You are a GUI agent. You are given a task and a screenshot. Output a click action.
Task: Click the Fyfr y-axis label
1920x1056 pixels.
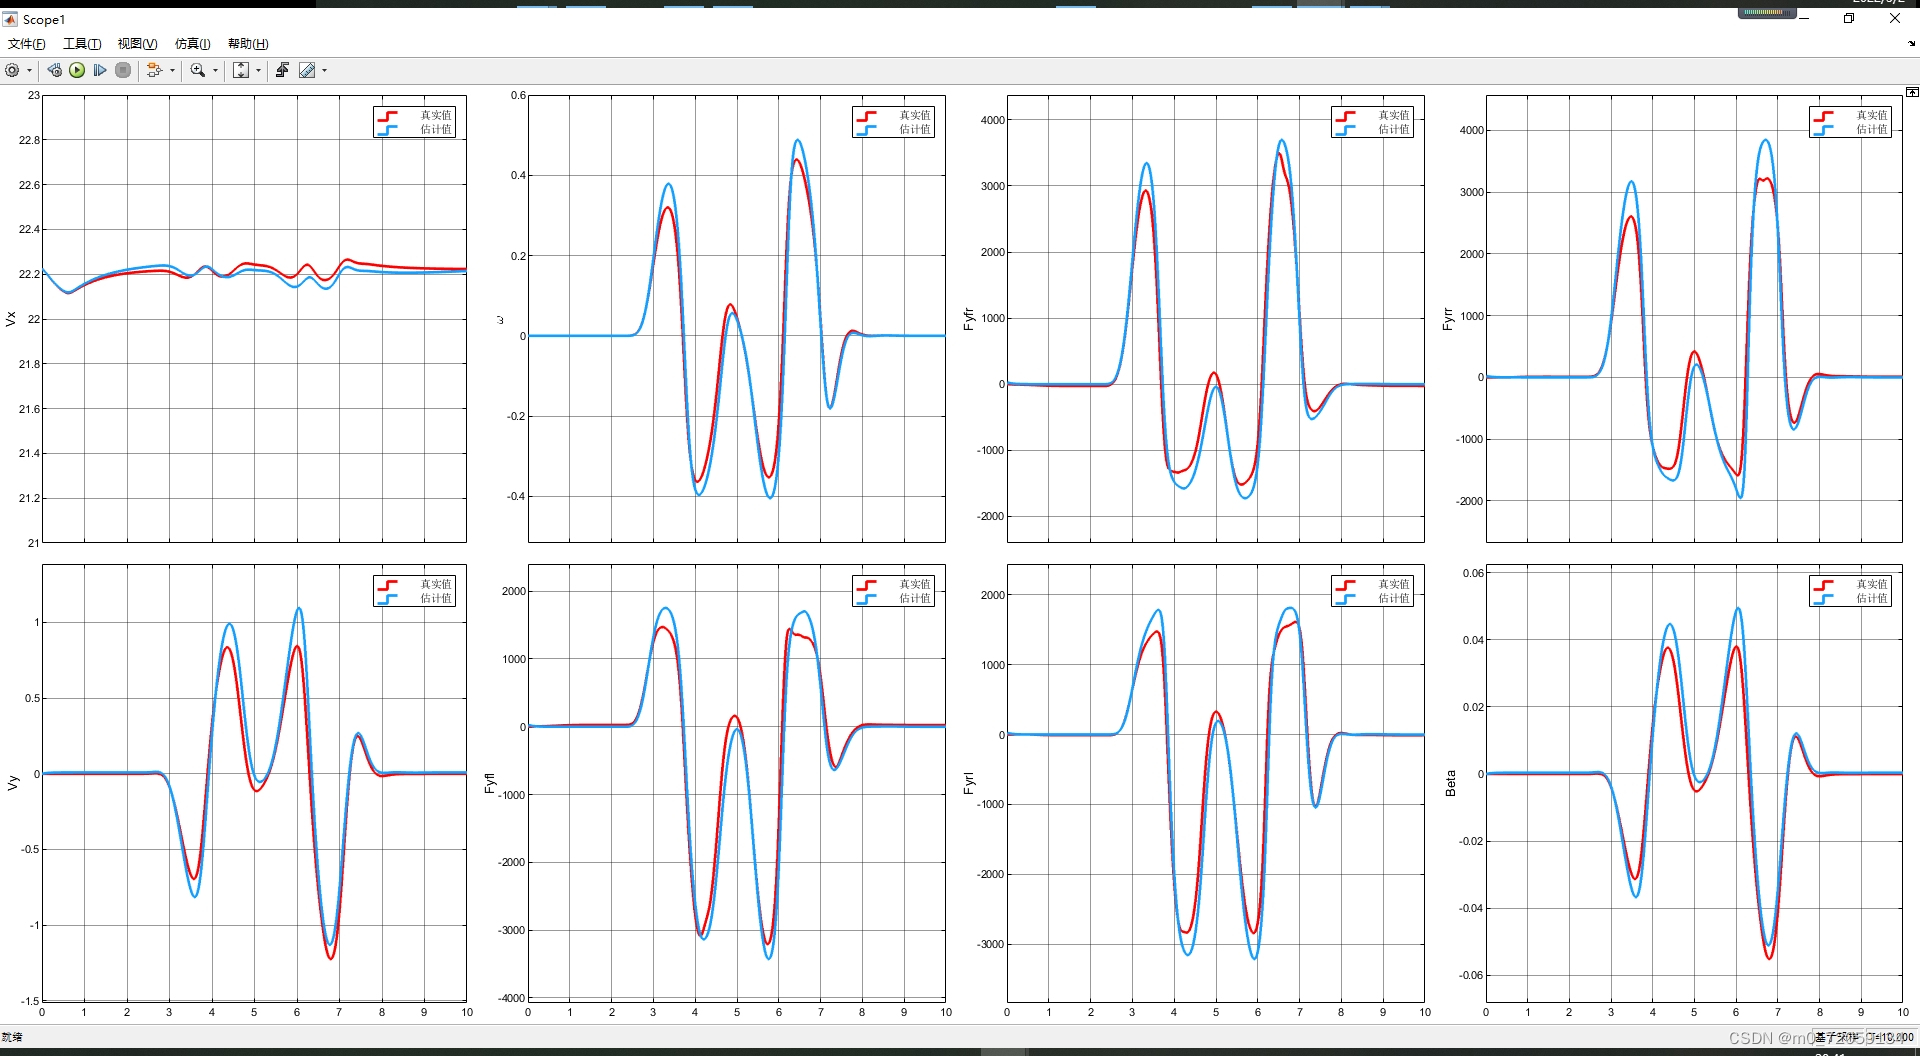click(x=968, y=319)
